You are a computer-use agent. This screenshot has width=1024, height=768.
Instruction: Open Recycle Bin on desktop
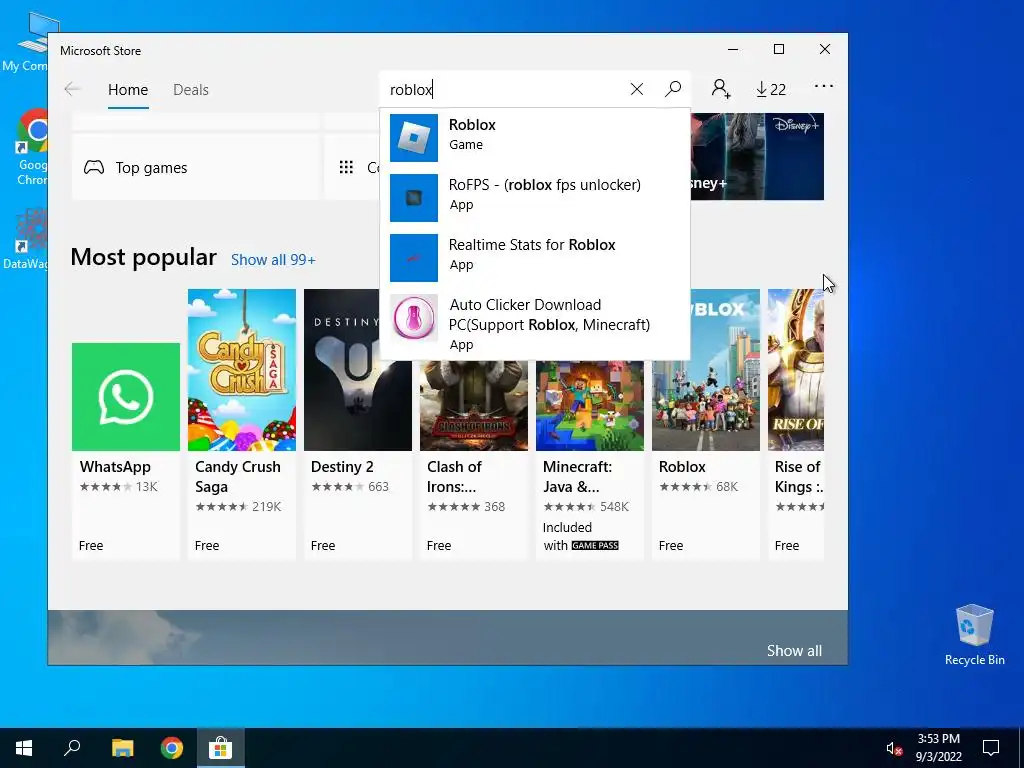974,634
